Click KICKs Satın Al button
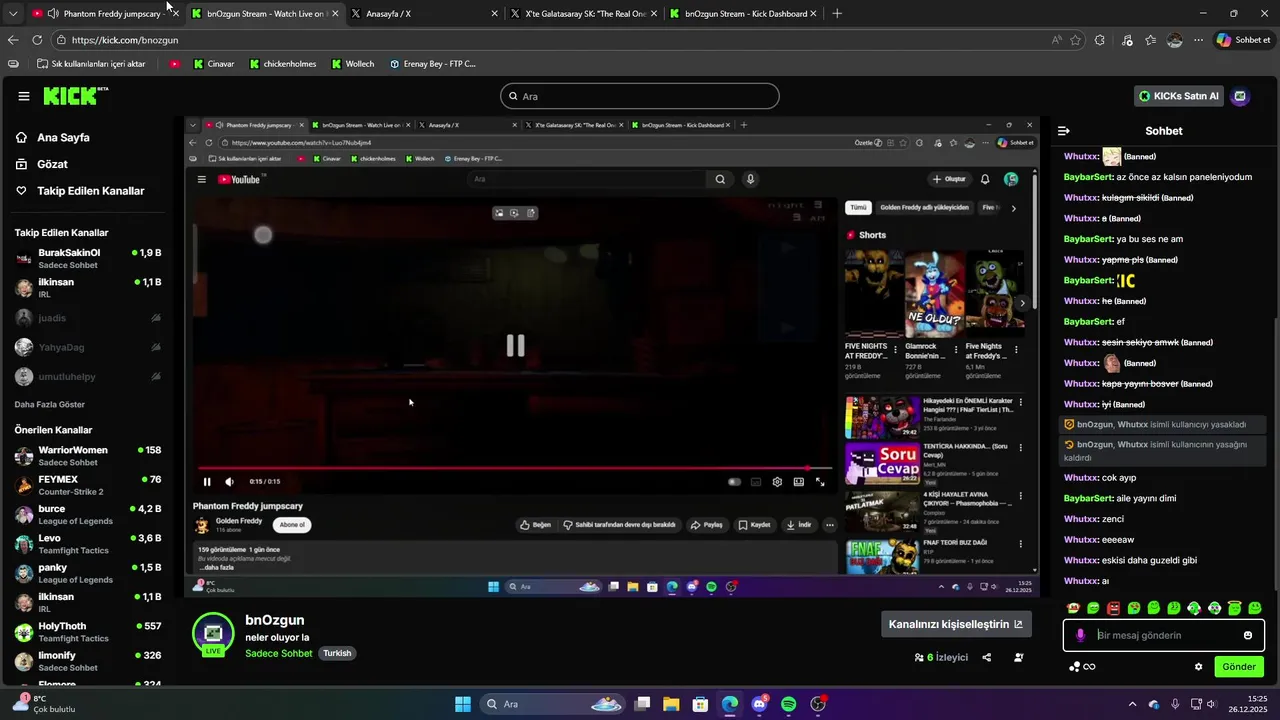This screenshot has height=720, width=1280. click(x=1179, y=96)
